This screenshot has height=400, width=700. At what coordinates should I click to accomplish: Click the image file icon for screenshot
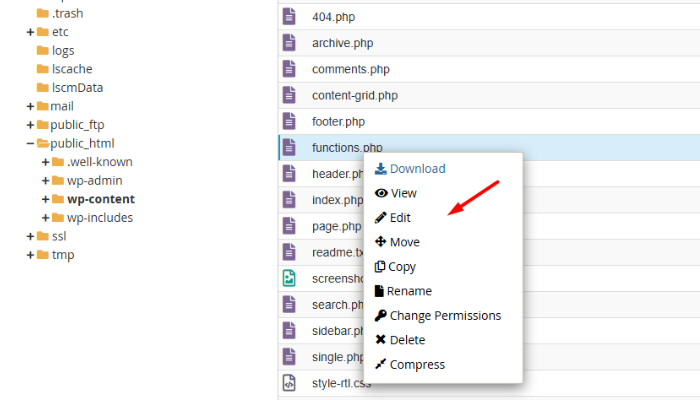point(289,279)
